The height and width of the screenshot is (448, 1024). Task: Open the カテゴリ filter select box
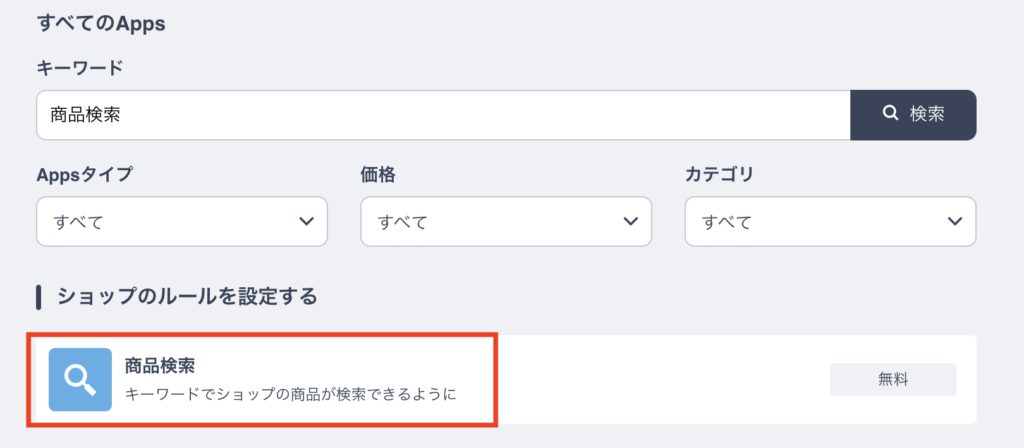click(x=830, y=221)
